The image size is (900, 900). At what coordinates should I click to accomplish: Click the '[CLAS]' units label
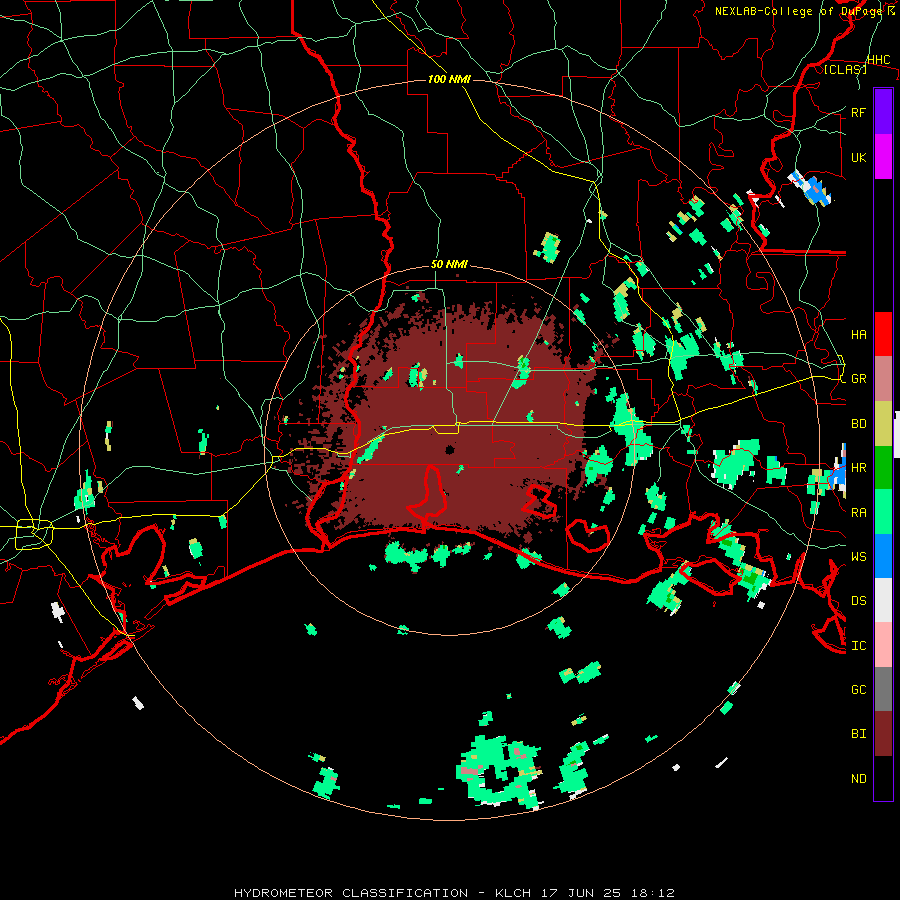[x=845, y=69]
